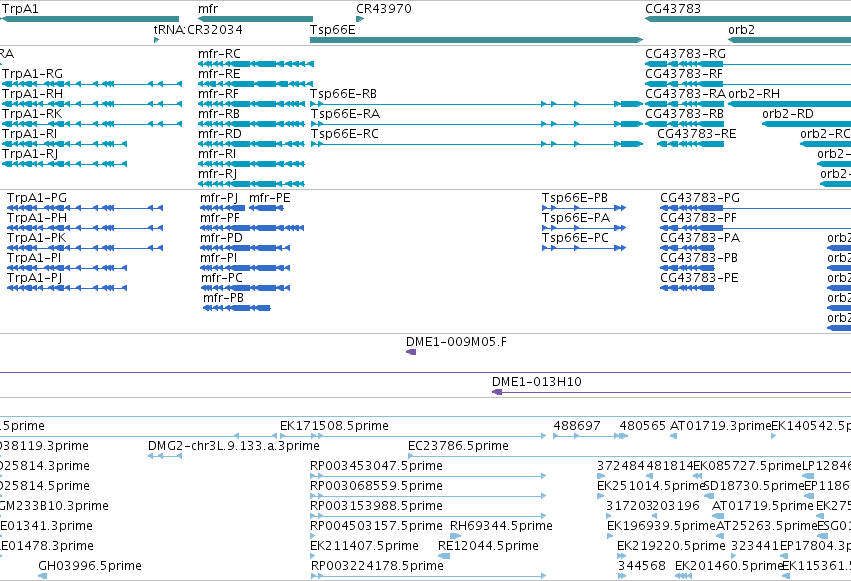Select the DME1-009M05.F clone label
The width and height of the screenshot is (851, 581).
(x=456, y=342)
